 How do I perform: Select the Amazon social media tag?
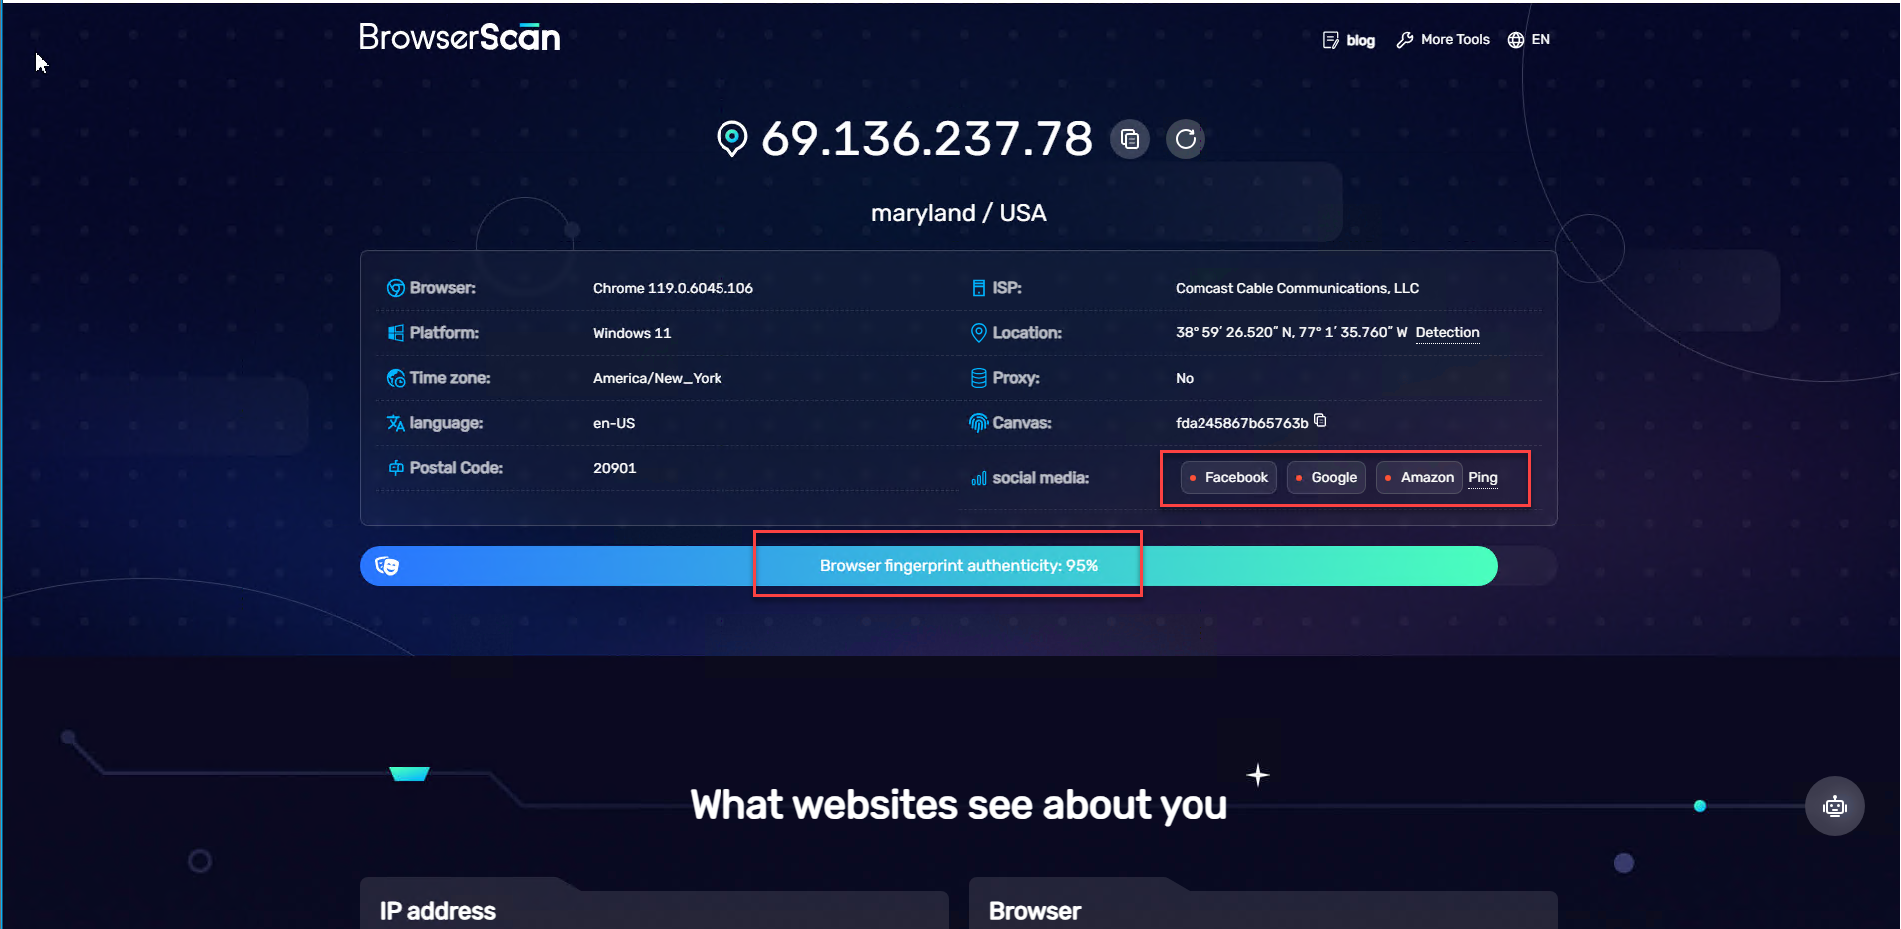[x=1419, y=478]
